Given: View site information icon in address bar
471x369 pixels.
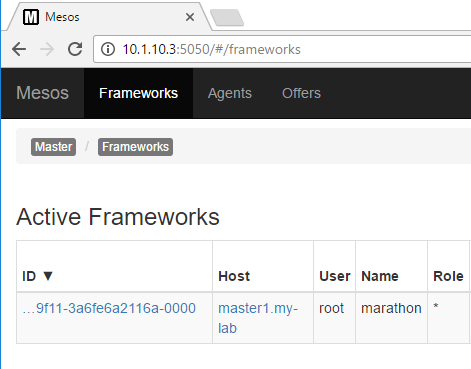Looking at the screenshot, I should [108, 49].
